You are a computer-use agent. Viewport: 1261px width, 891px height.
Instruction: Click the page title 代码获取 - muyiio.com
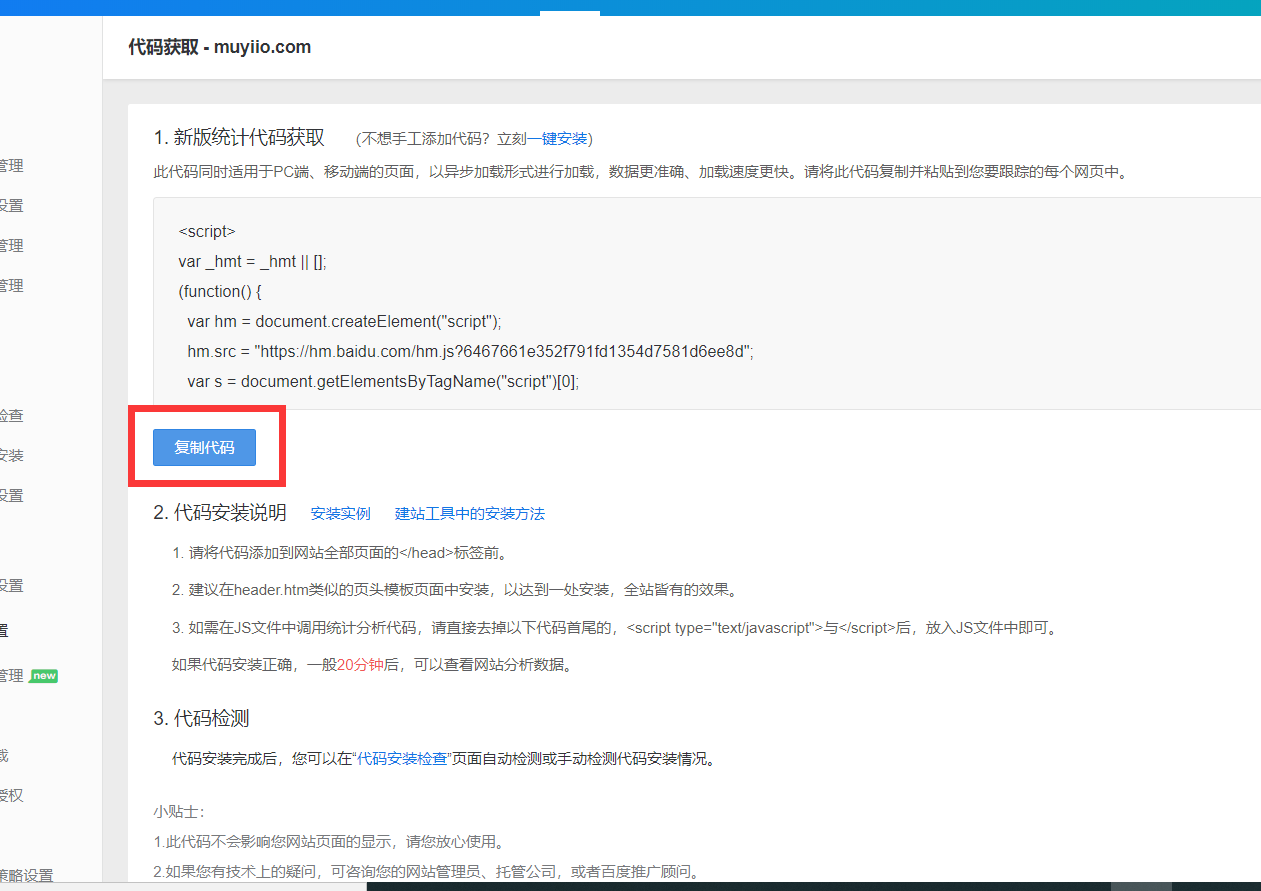(220, 47)
